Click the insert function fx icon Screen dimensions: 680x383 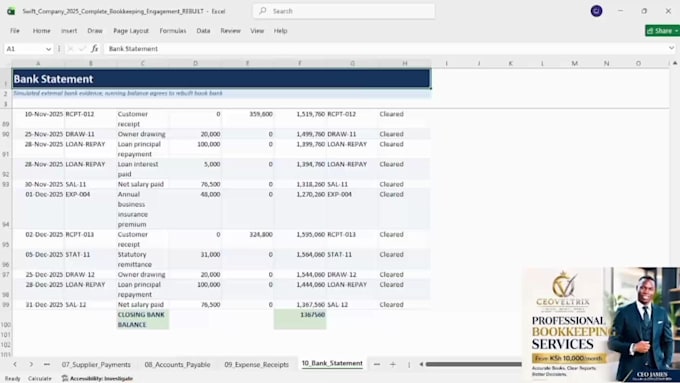(95, 49)
